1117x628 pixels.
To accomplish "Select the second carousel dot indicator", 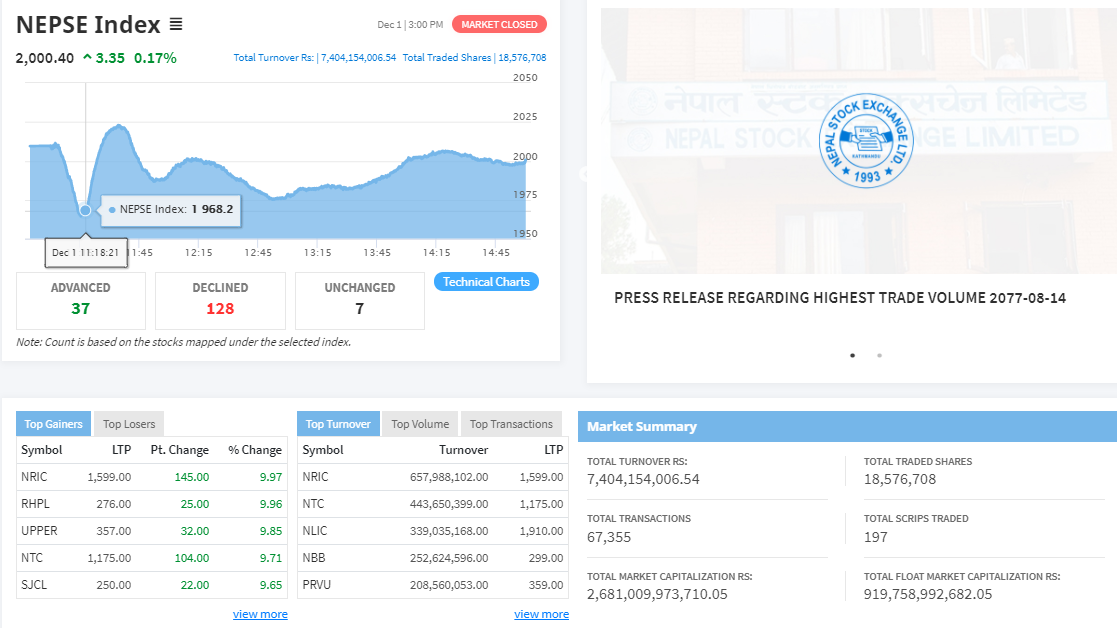I will 879,355.
